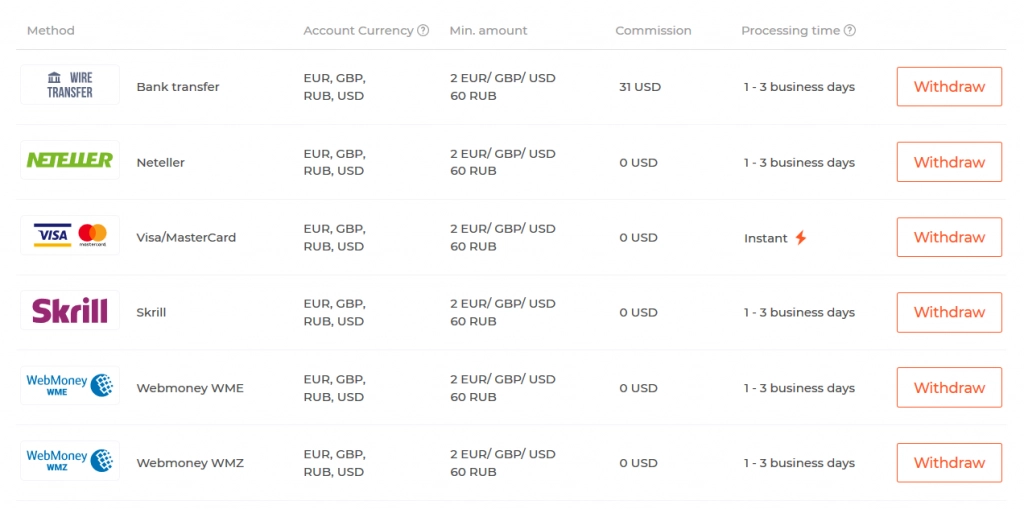
Task: Click the WebMoney WMZ logo icon
Action: [x=70, y=461]
